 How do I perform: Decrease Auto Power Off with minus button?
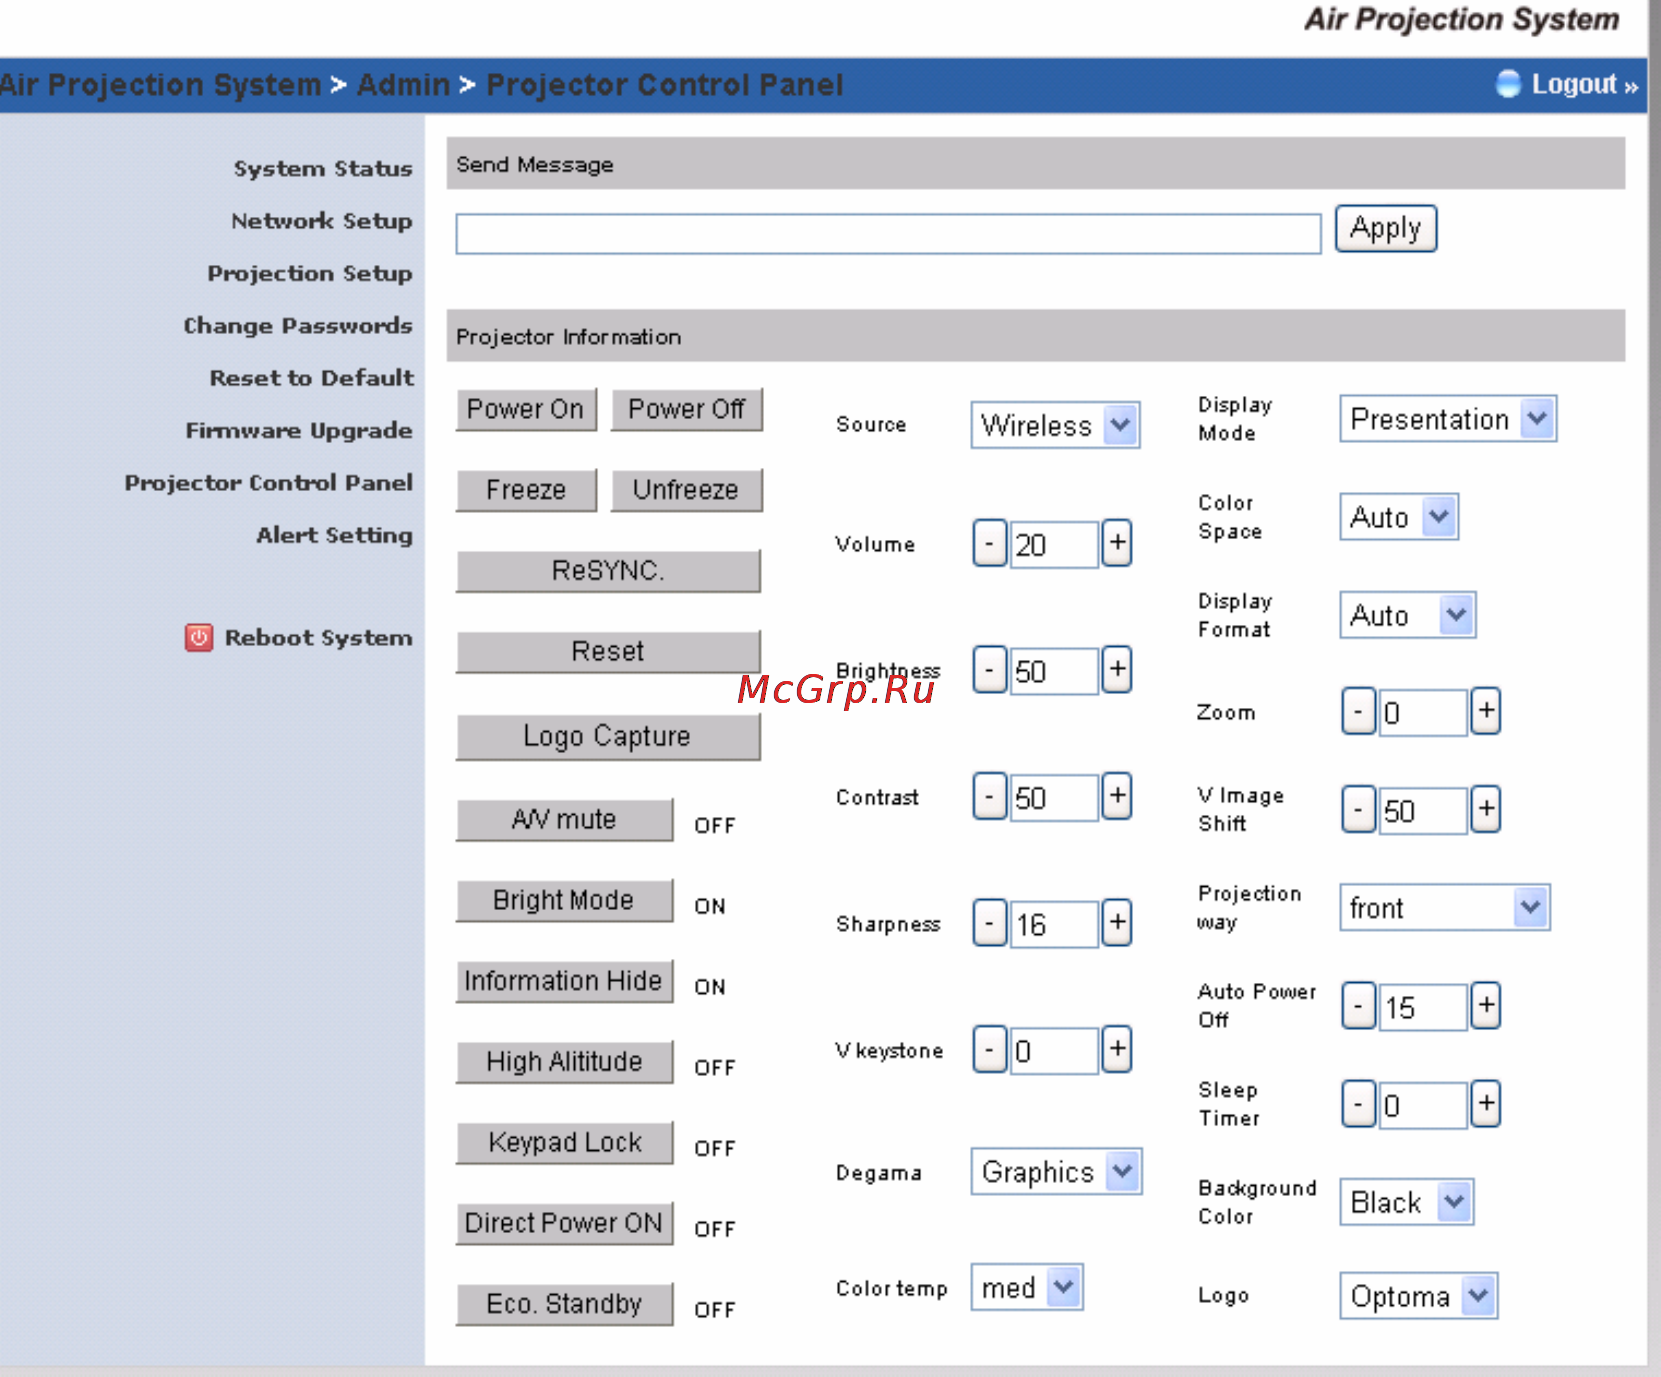click(1358, 1006)
